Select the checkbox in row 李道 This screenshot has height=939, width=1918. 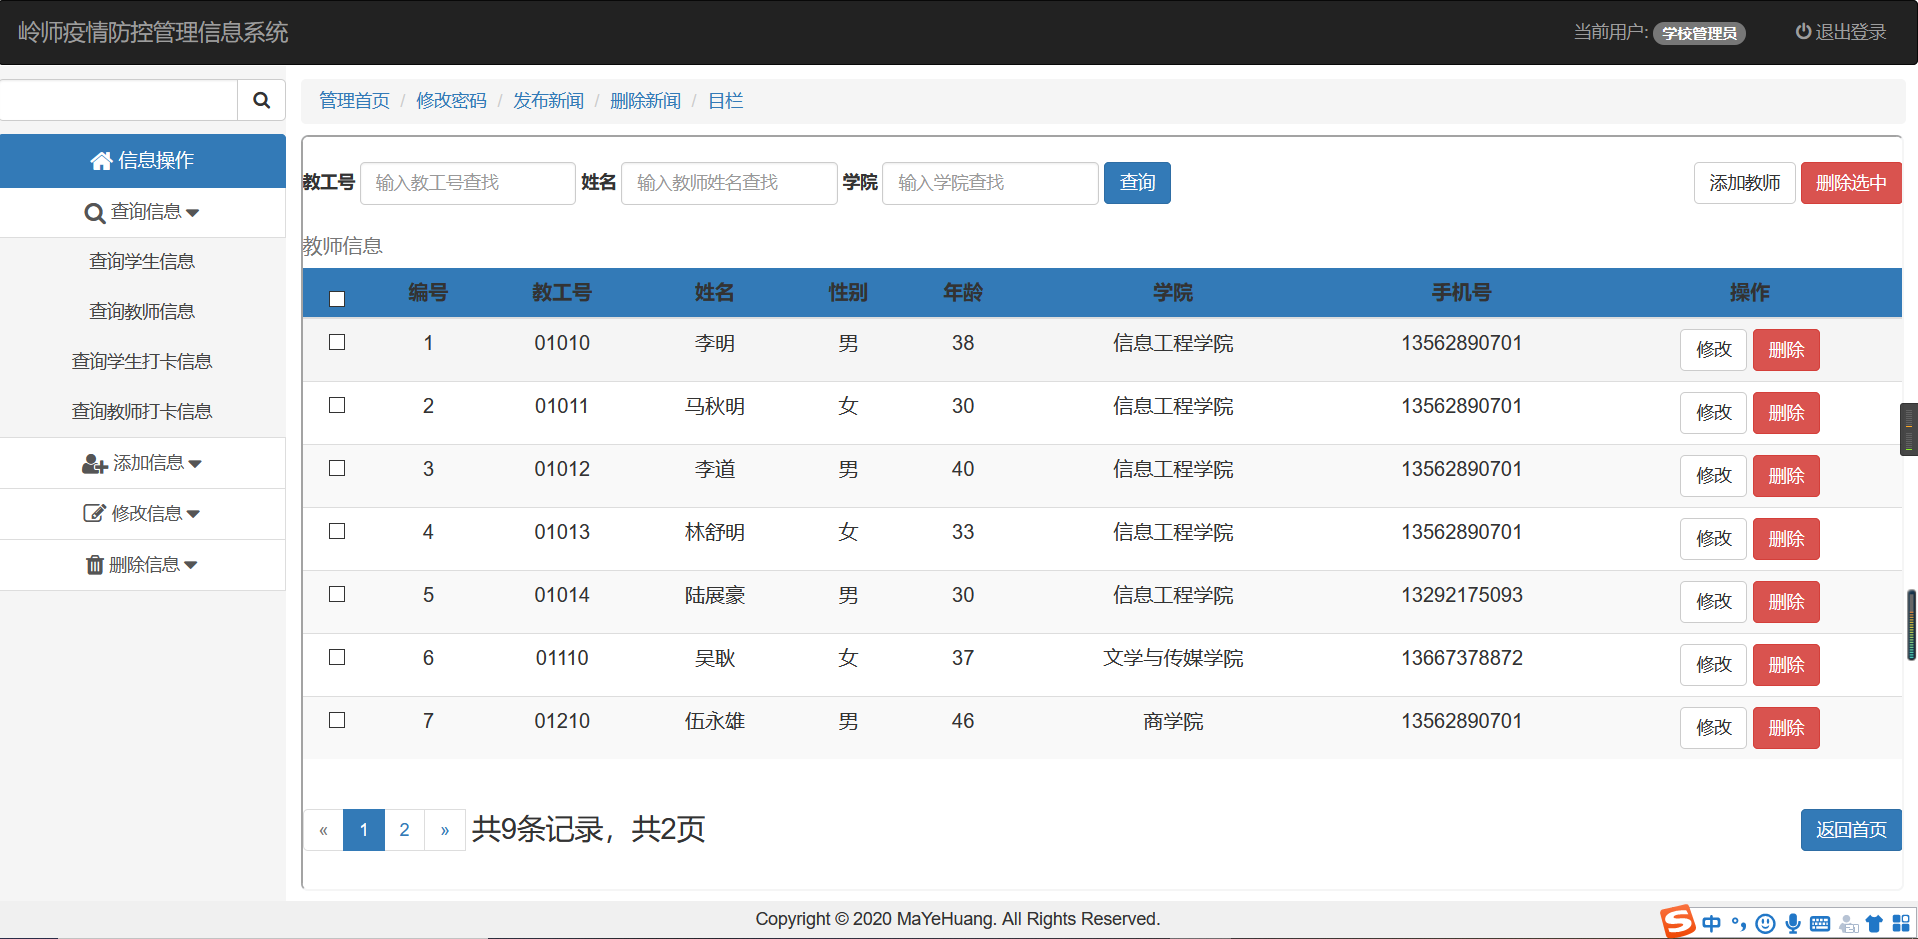click(x=337, y=468)
